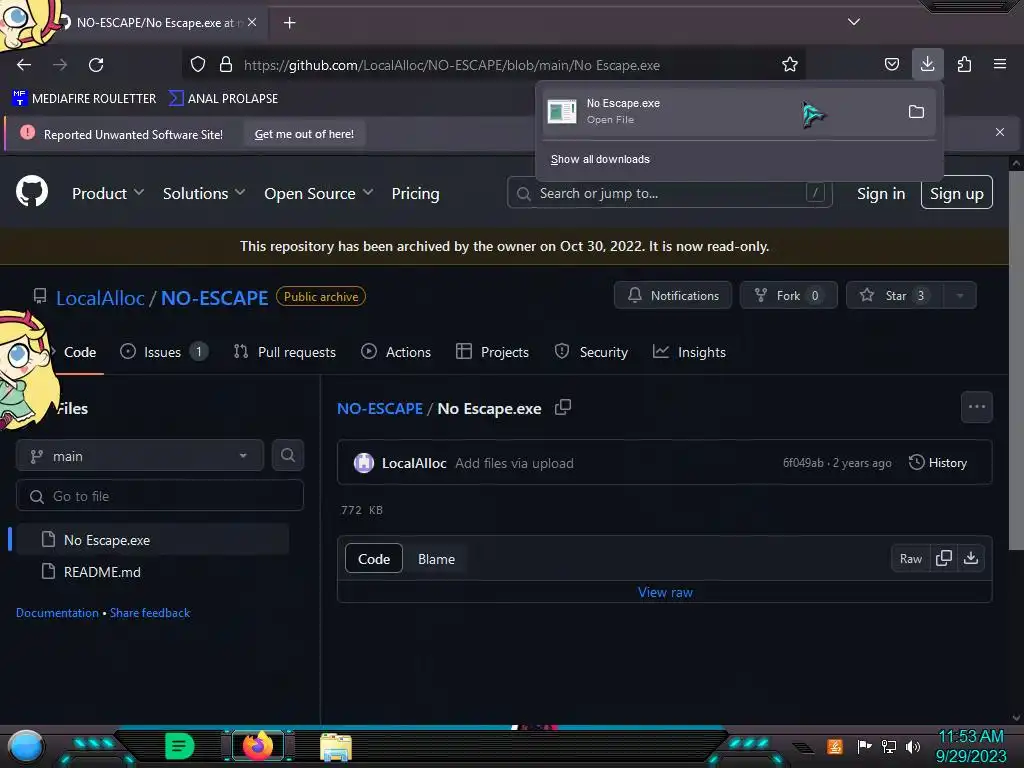The height and width of the screenshot is (768, 1024).
Task: Select the Blame view toggle
Action: [436, 559]
